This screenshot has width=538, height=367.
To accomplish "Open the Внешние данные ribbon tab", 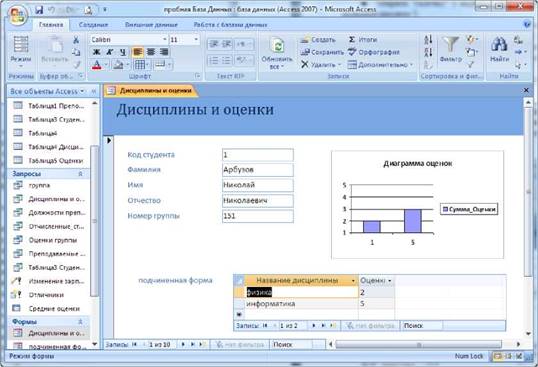I will 151,25.
